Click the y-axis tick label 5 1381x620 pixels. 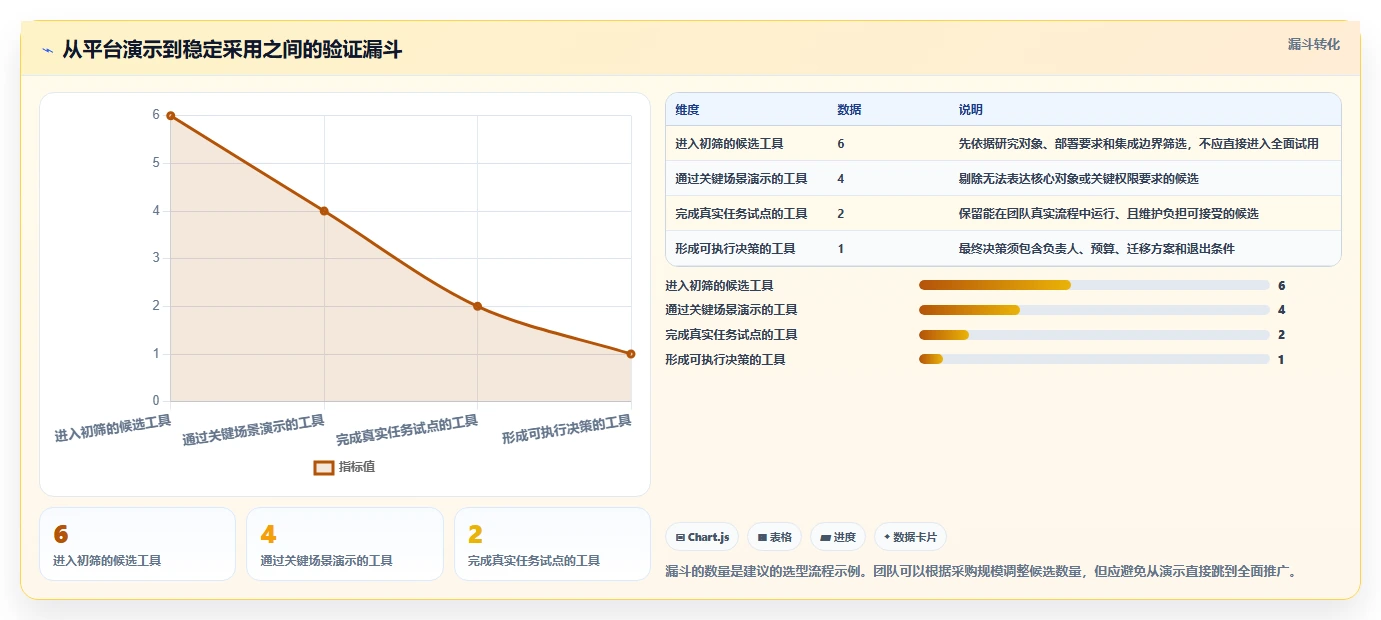tap(156, 163)
